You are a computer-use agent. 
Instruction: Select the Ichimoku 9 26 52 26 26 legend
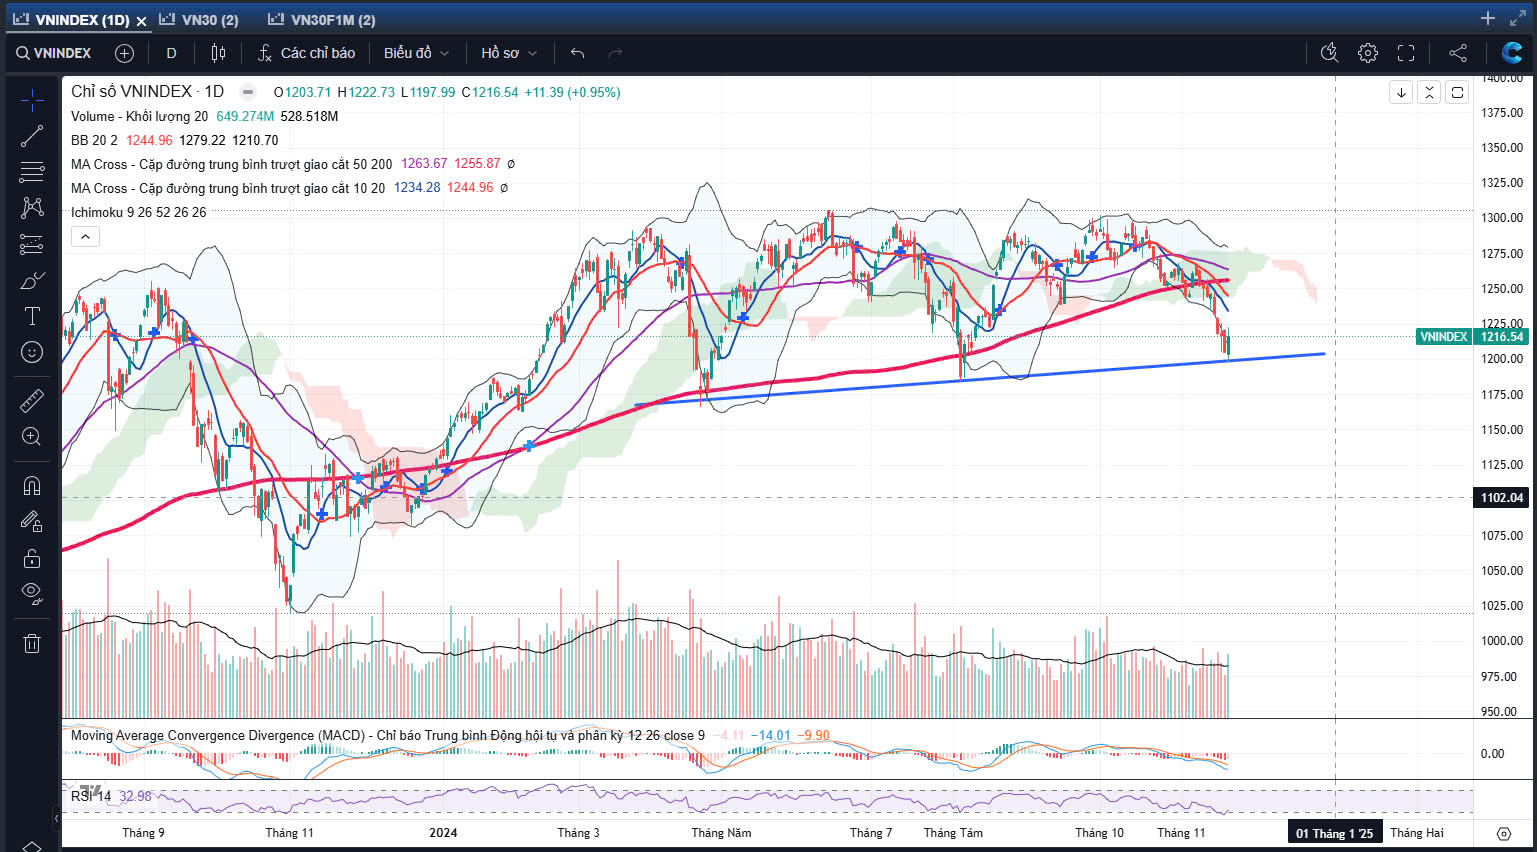[x=139, y=212]
